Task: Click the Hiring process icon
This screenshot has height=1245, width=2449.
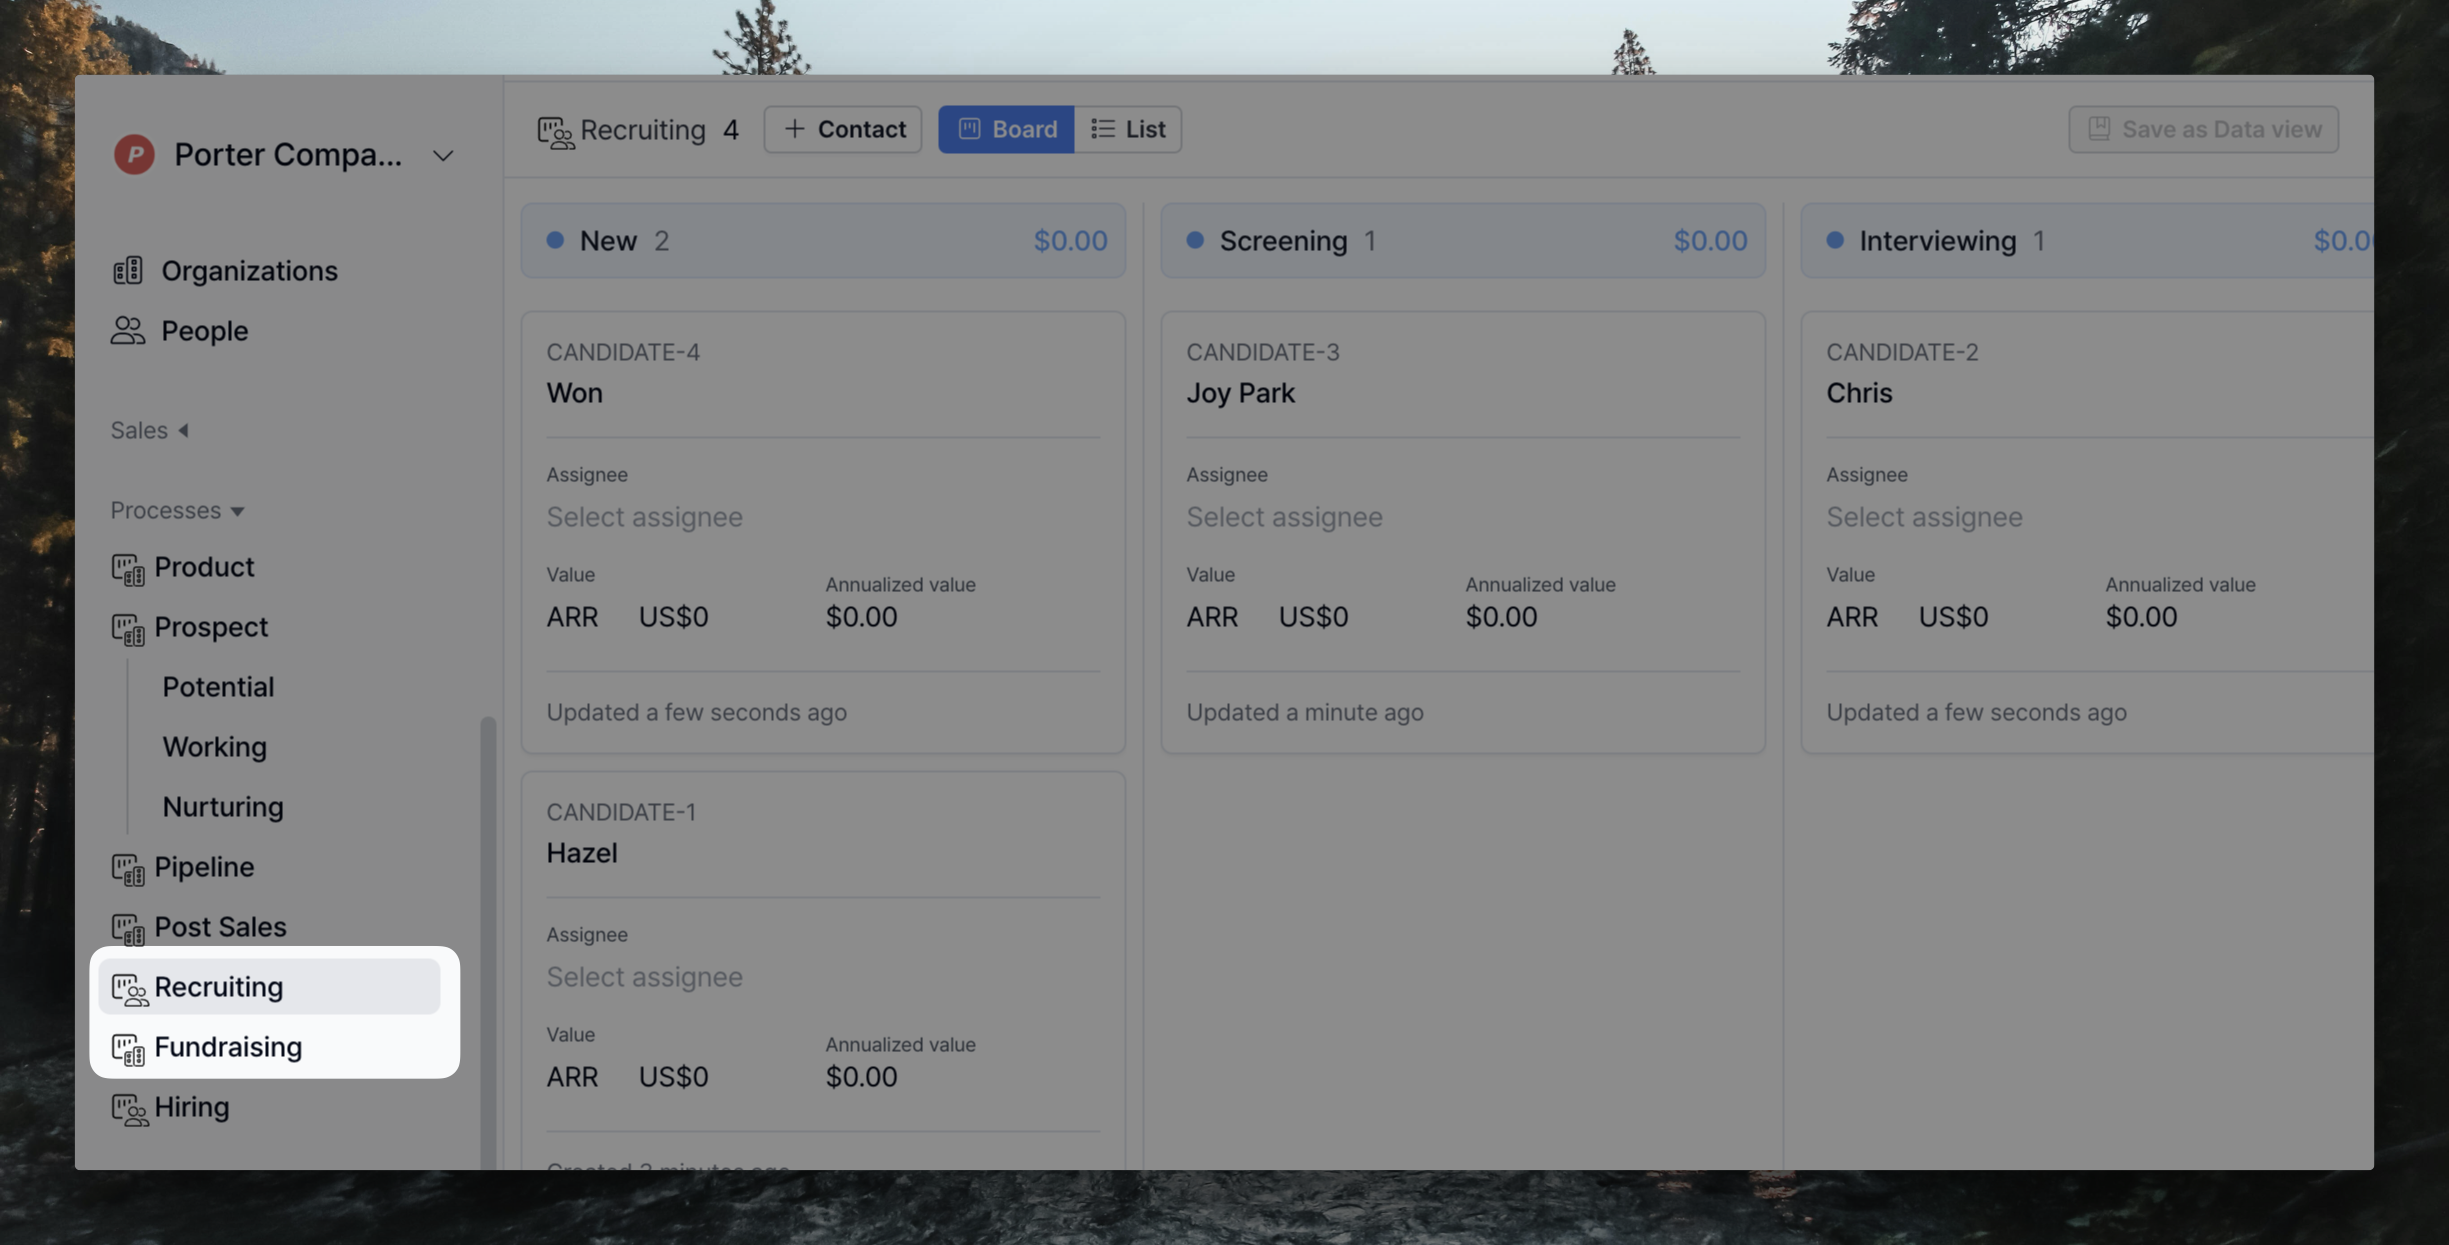Action: pyautogui.click(x=129, y=1108)
